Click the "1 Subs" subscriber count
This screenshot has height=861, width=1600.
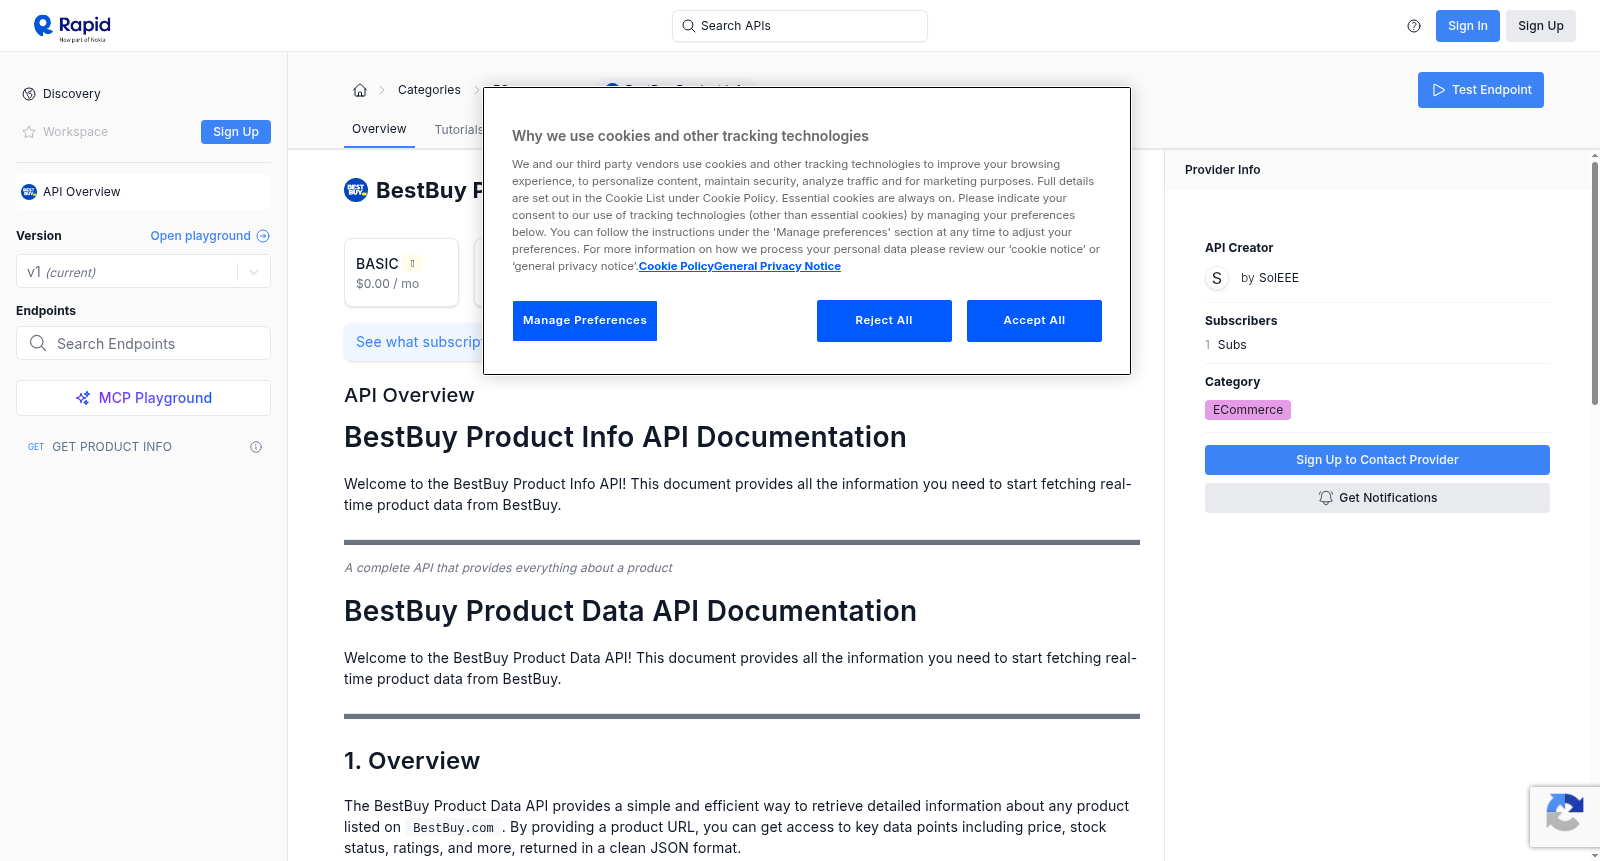1225,345
